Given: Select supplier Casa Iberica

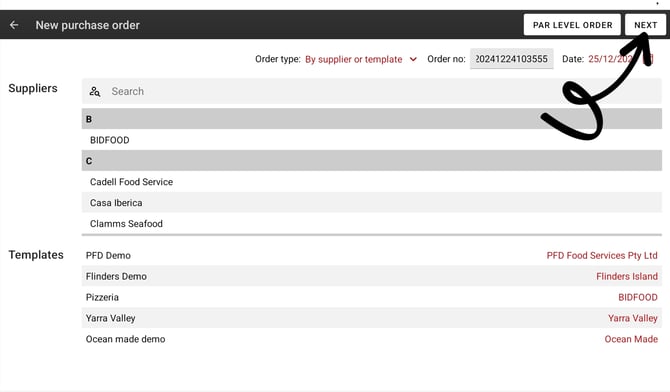Looking at the screenshot, I should tap(371, 203).
